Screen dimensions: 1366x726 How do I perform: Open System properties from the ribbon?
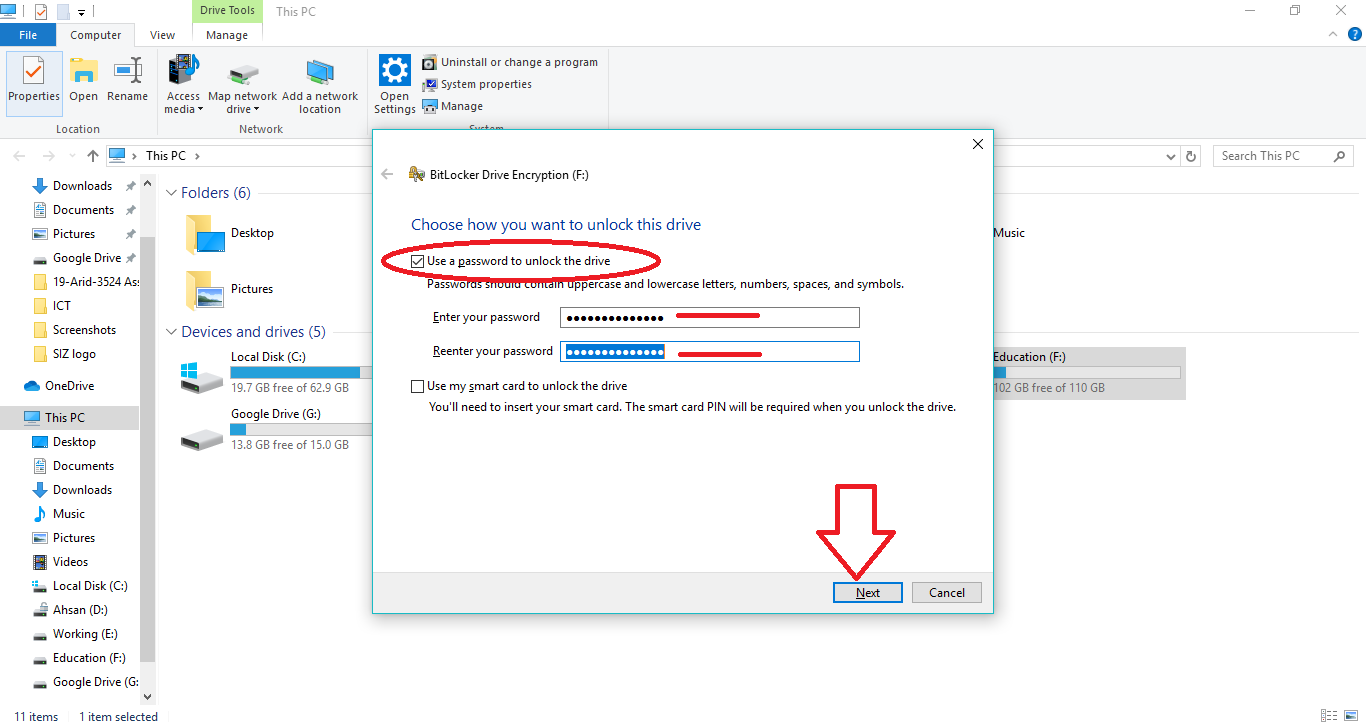pyautogui.click(x=477, y=84)
